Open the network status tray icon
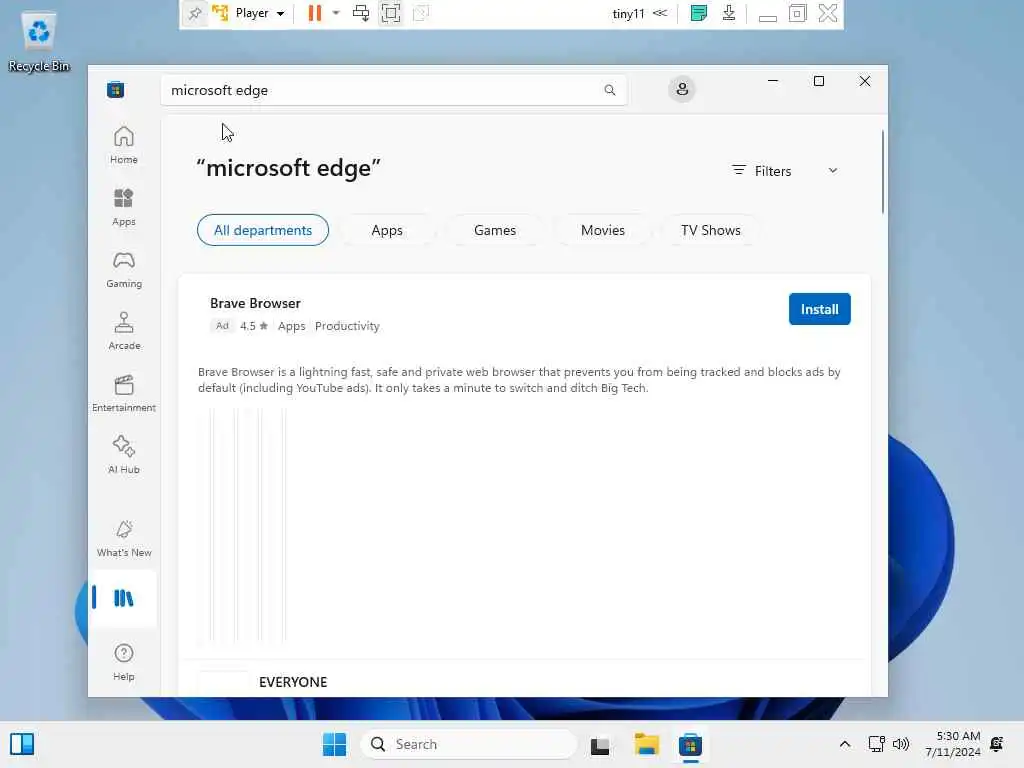The width and height of the screenshot is (1024, 768). tap(876, 744)
